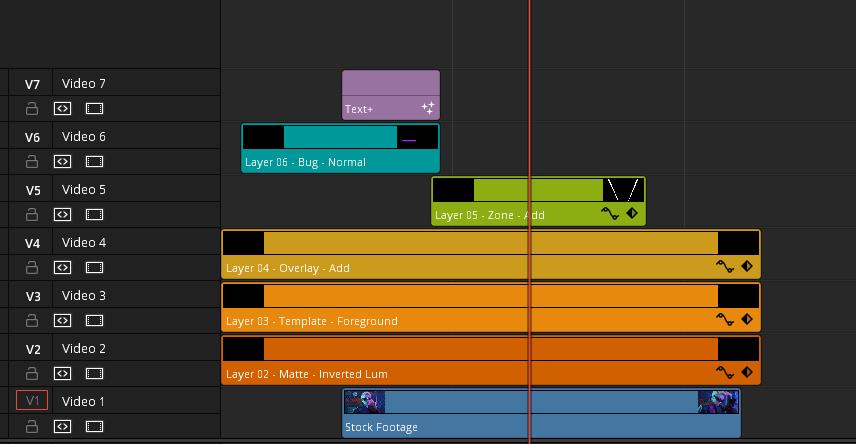856x444 pixels.
Task: Select the V1 destination track control
Action: (x=32, y=400)
